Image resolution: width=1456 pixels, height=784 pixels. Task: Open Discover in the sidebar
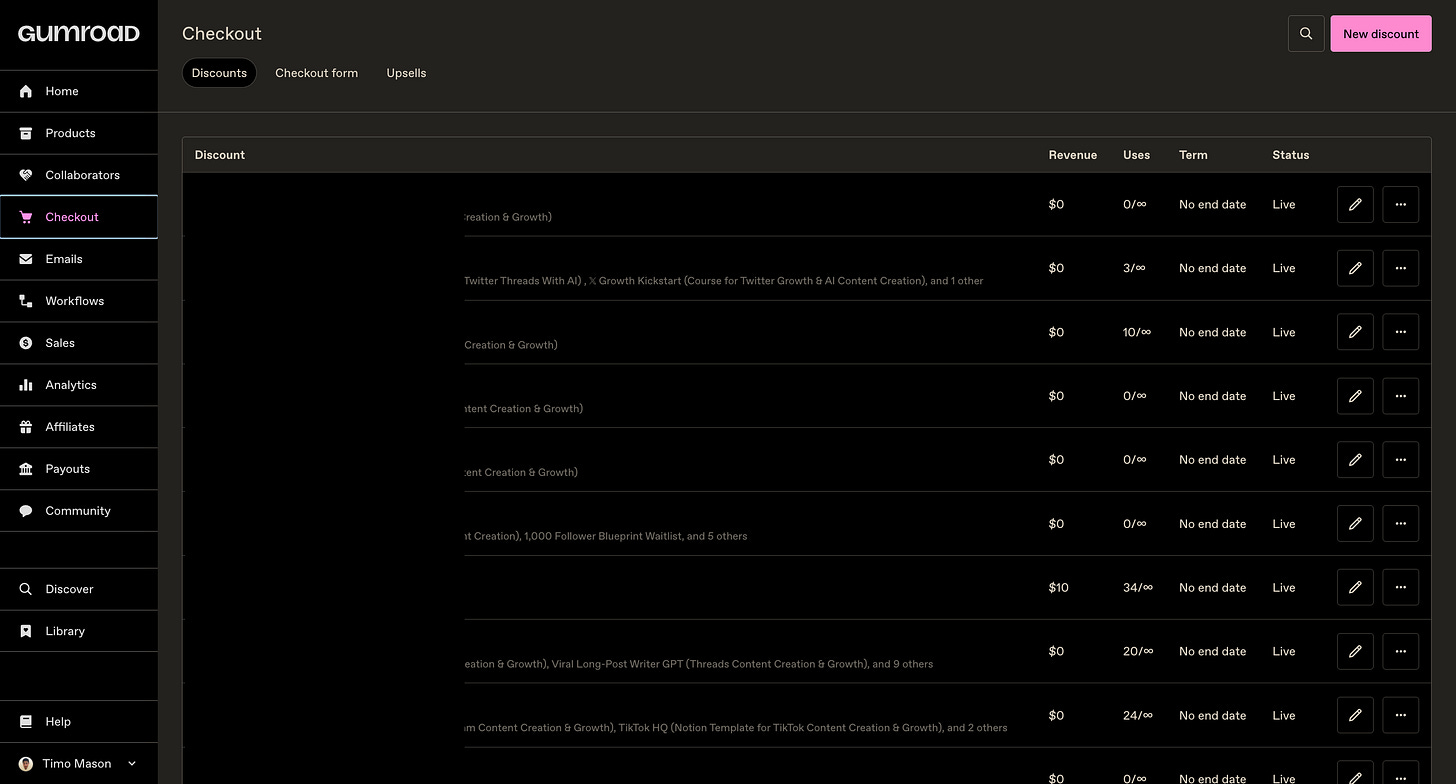[79, 589]
